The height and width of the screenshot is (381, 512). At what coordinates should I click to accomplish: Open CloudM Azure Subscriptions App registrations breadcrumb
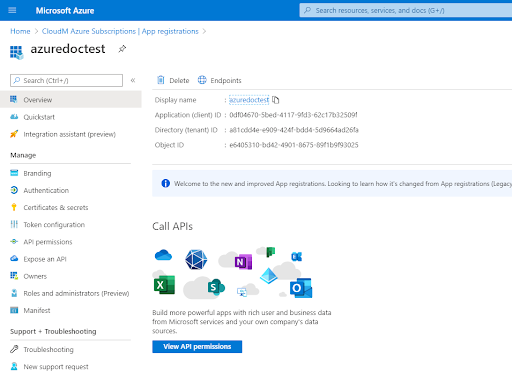[120, 31]
